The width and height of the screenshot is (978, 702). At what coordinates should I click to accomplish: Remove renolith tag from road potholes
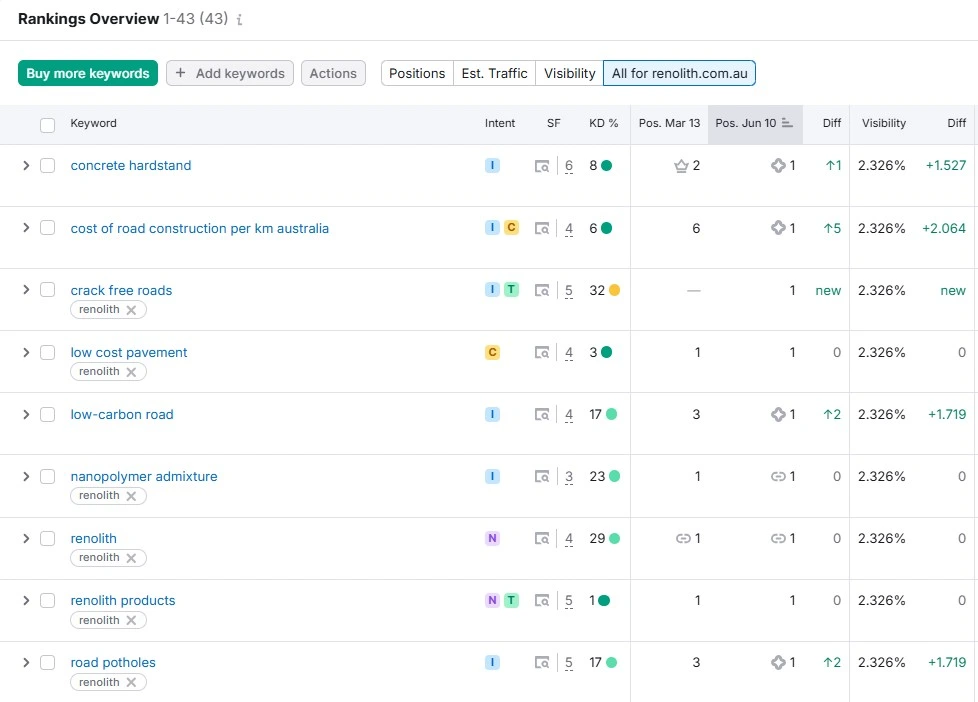(131, 682)
